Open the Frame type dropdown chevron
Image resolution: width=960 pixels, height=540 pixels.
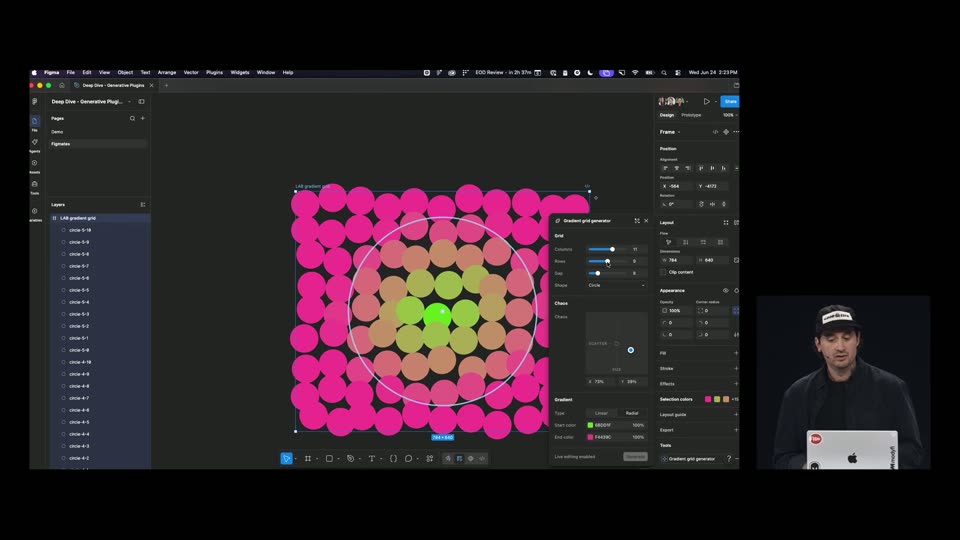(679, 132)
